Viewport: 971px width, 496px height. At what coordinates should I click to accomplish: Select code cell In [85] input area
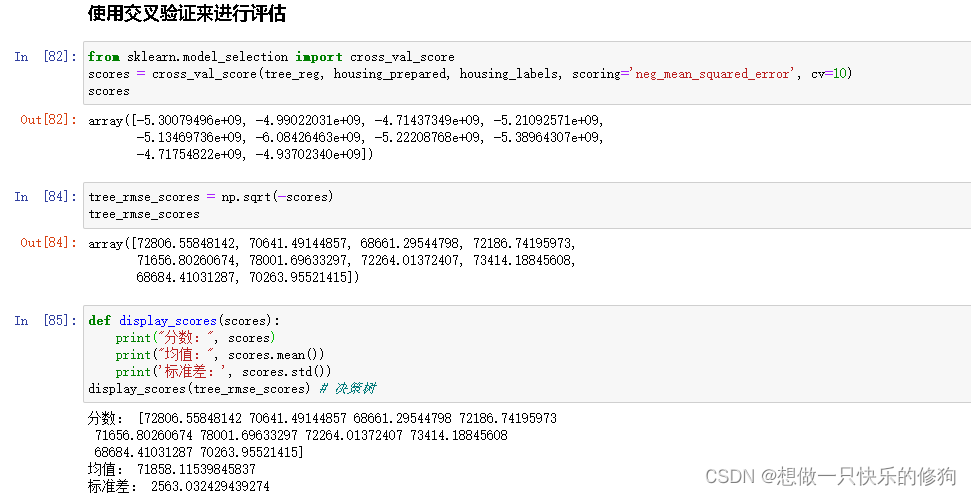[x=527, y=354]
